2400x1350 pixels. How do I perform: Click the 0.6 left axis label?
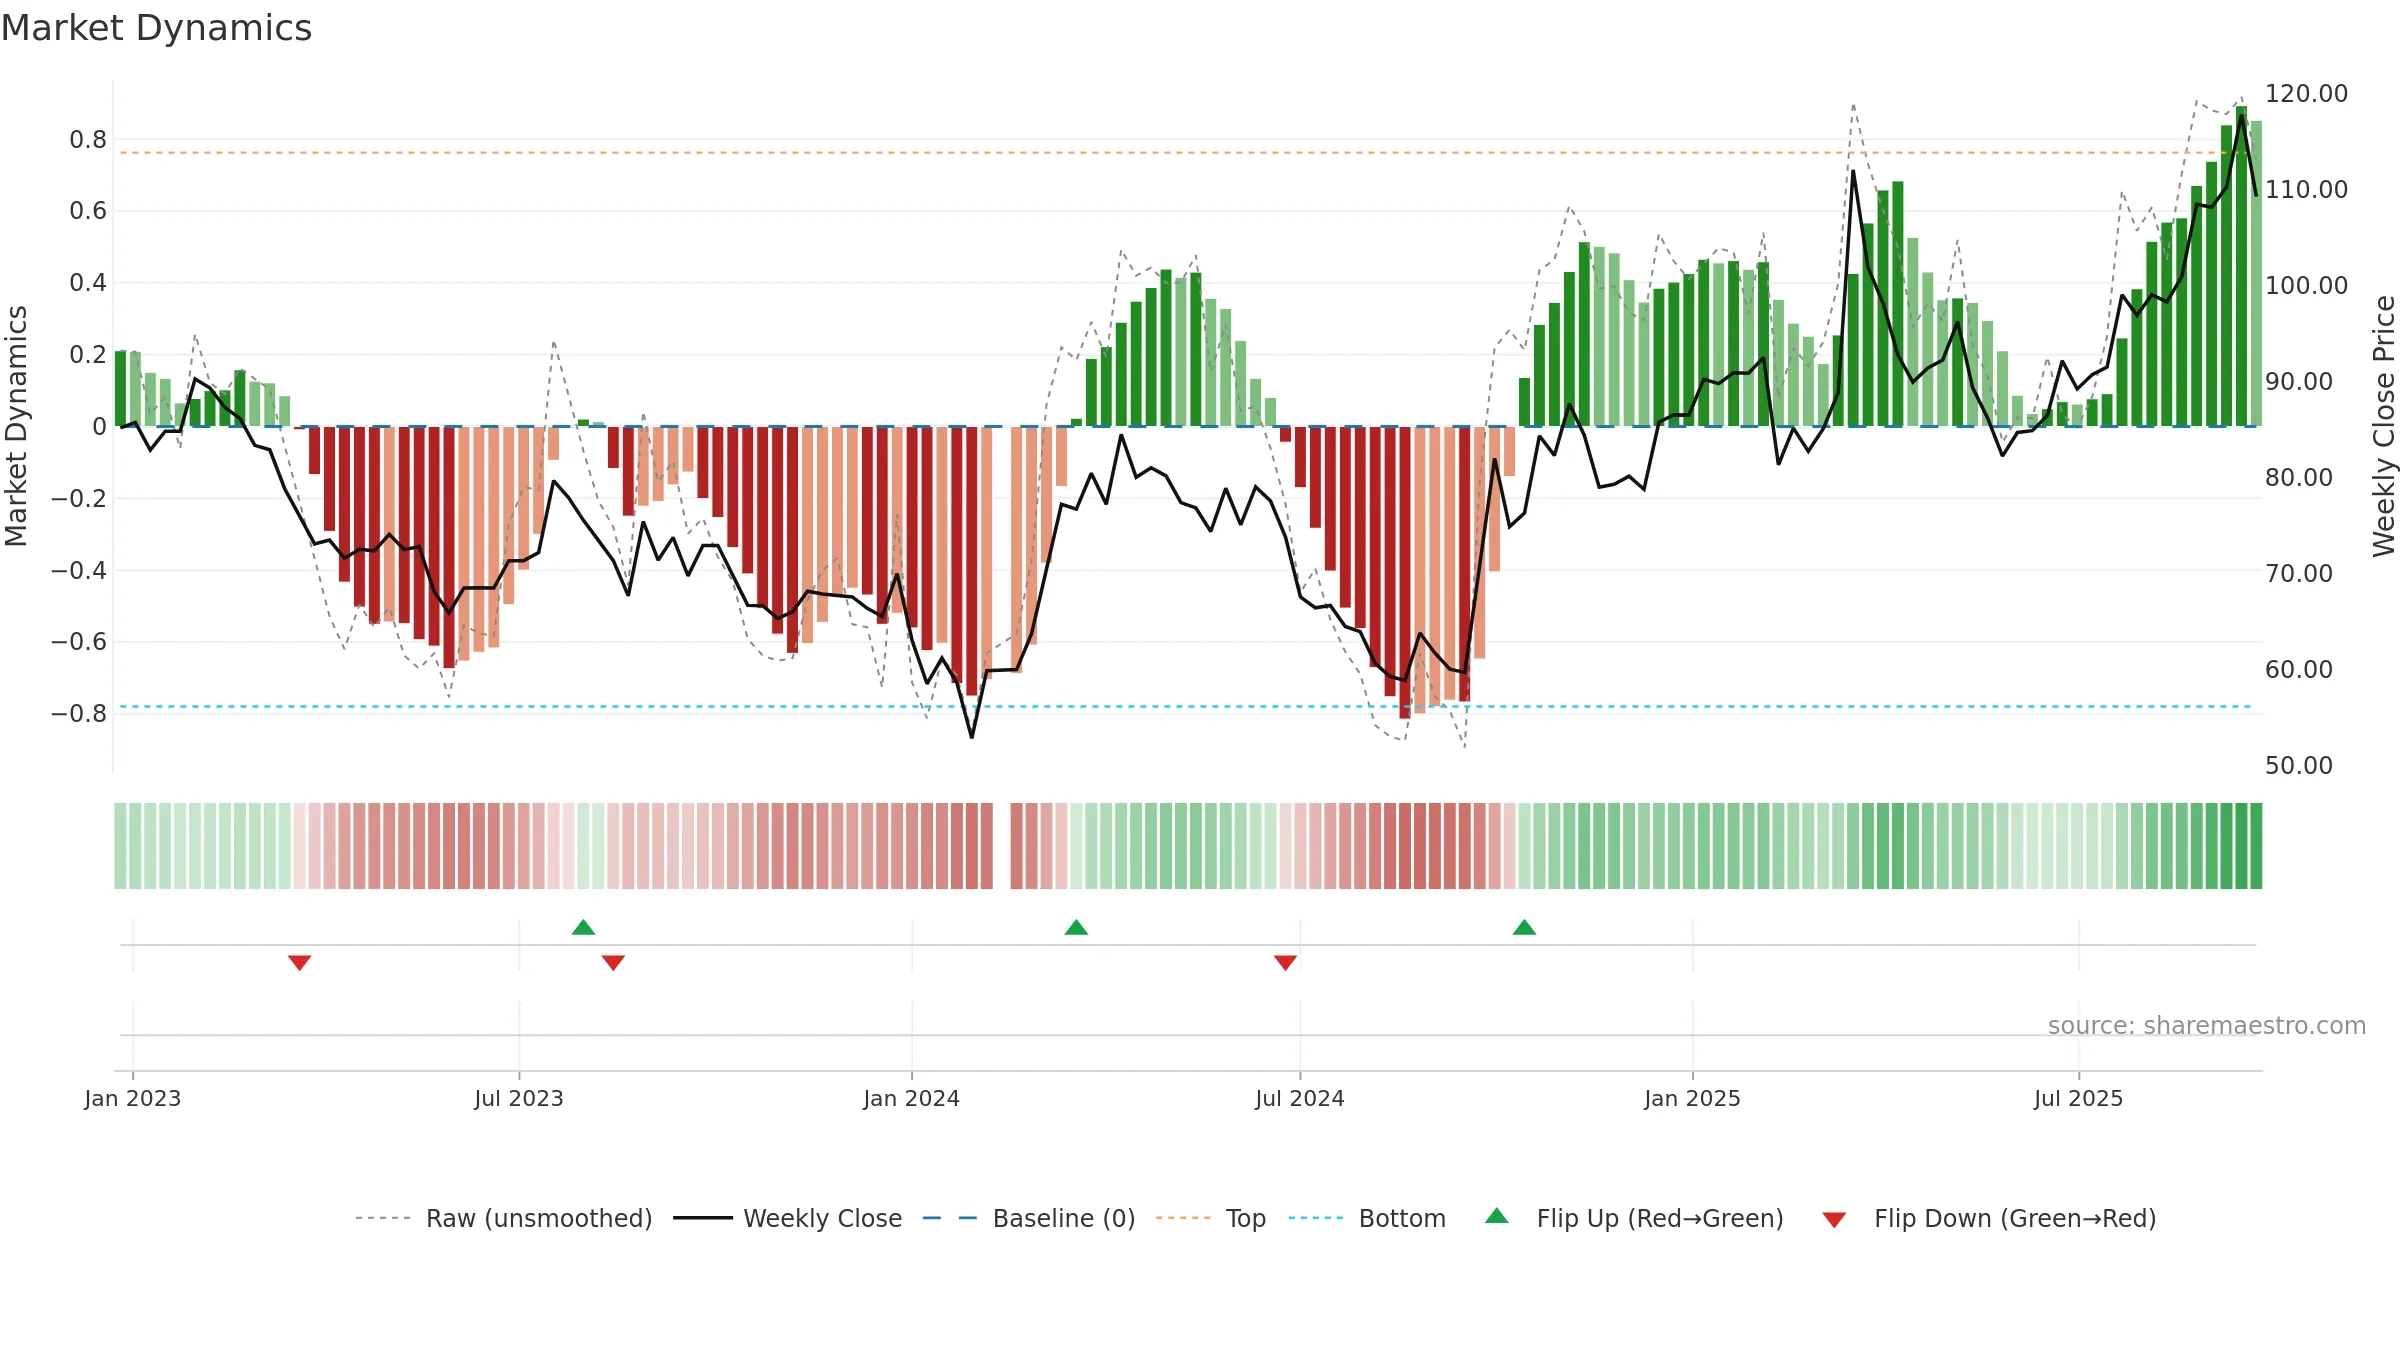click(x=88, y=211)
